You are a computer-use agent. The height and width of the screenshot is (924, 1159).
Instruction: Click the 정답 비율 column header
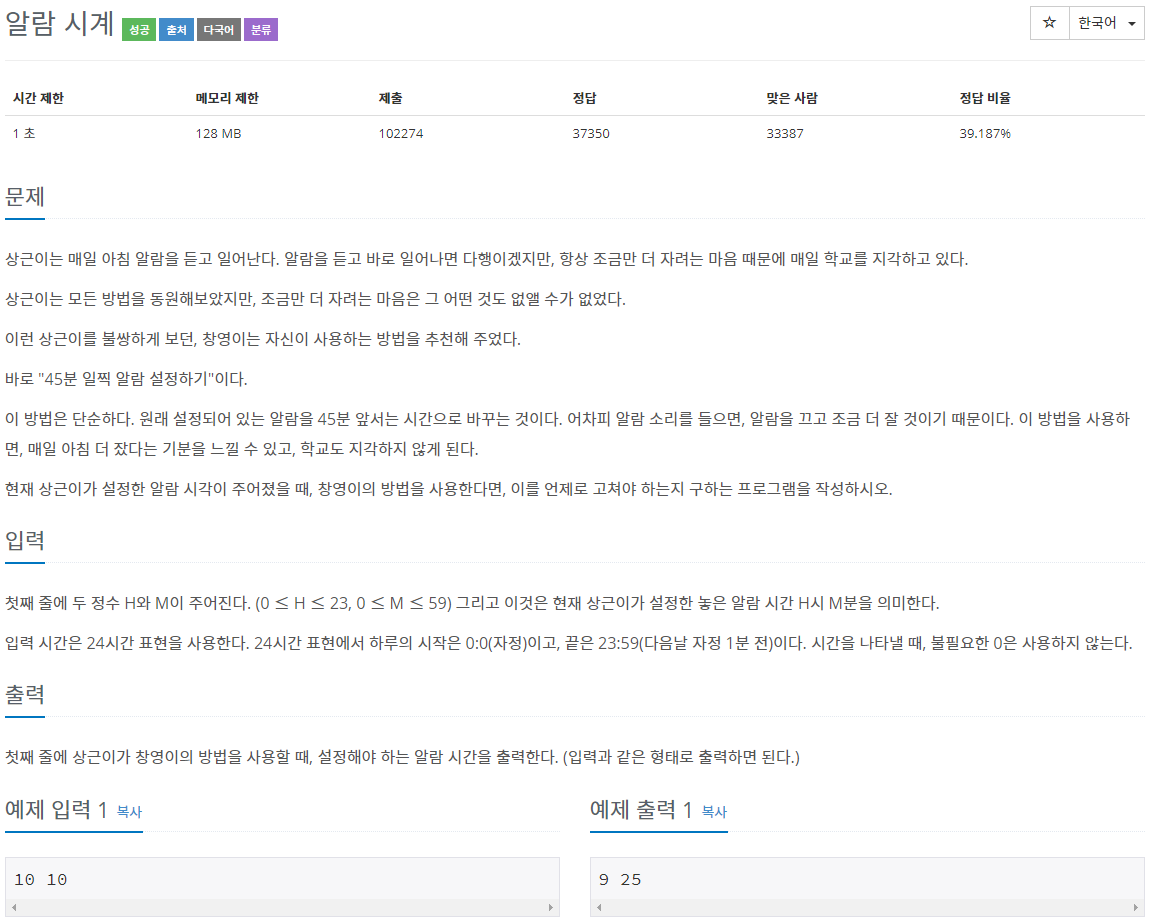985,98
